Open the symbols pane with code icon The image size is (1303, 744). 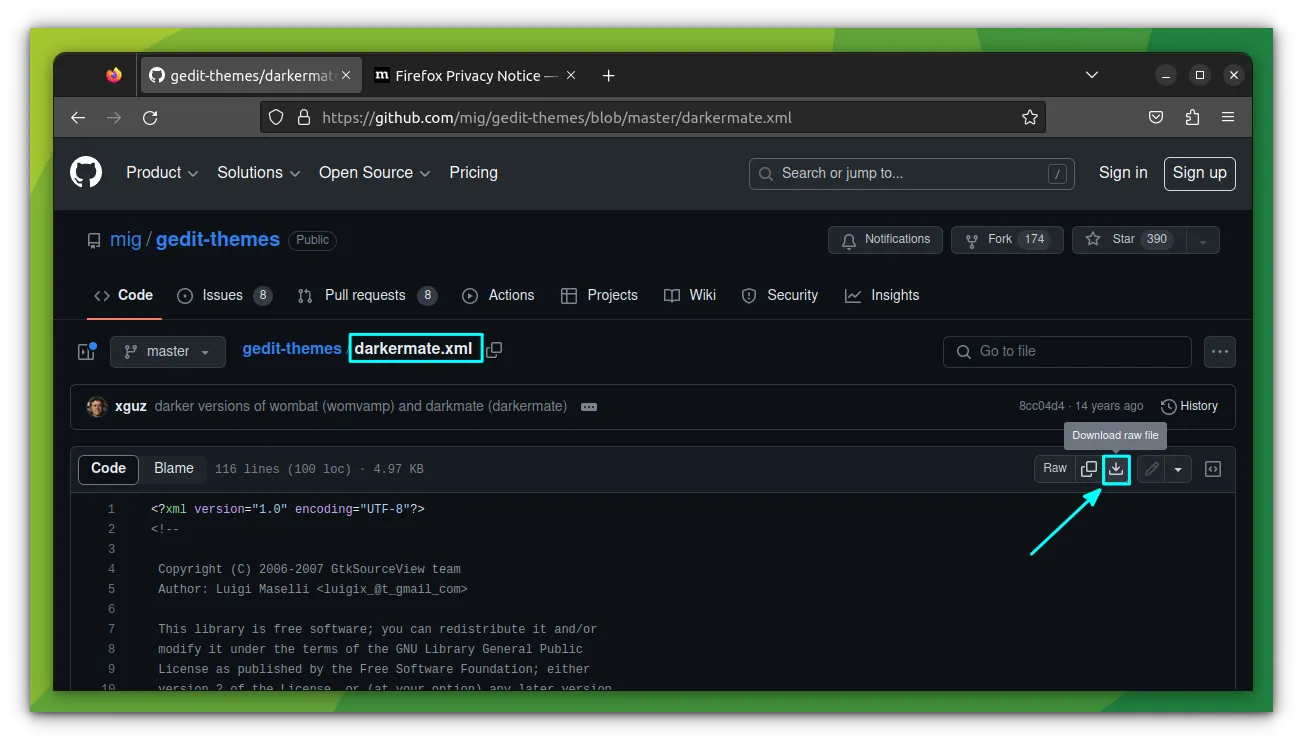point(1212,468)
